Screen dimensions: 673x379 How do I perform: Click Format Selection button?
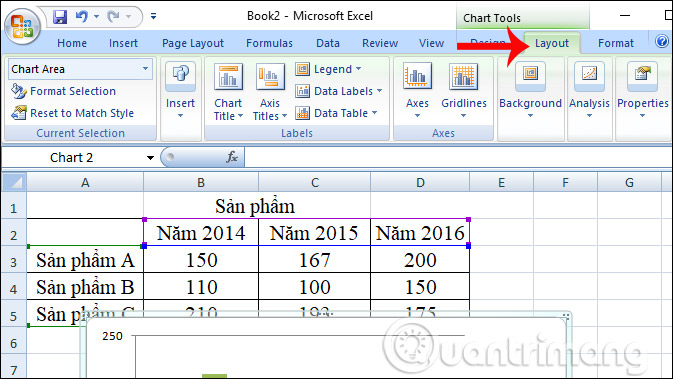64,91
